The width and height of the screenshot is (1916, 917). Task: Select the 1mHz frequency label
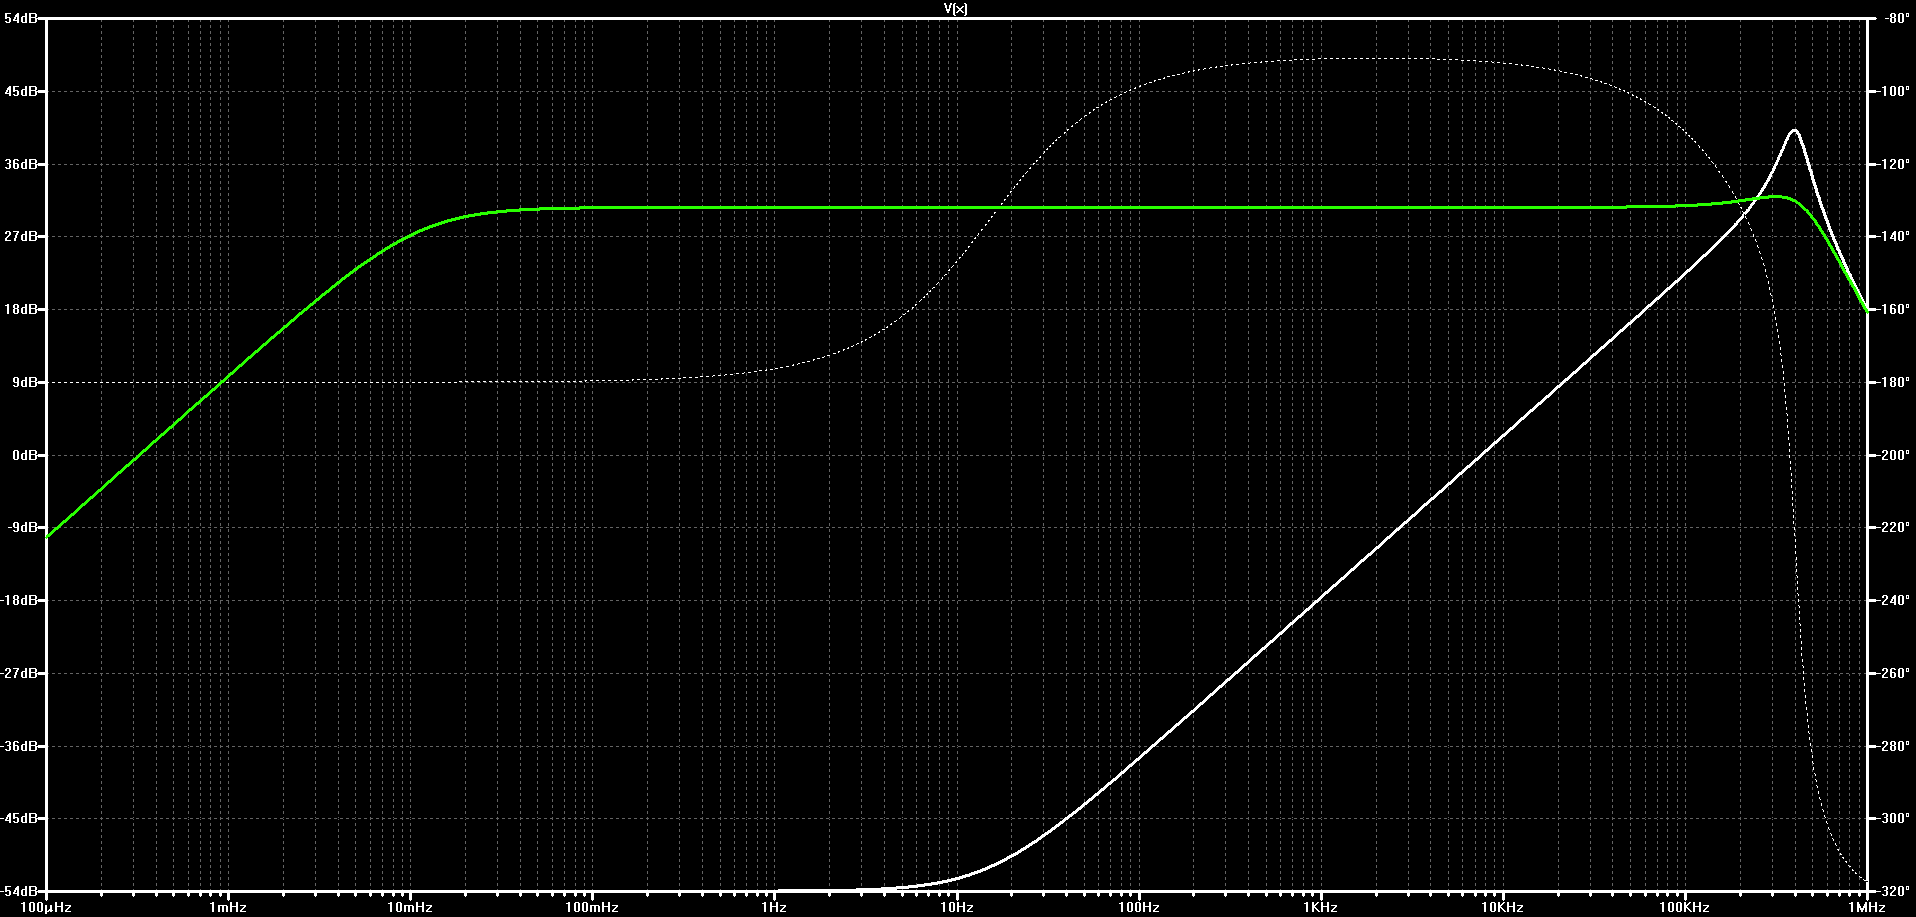pyautogui.click(x=228, y=908)
